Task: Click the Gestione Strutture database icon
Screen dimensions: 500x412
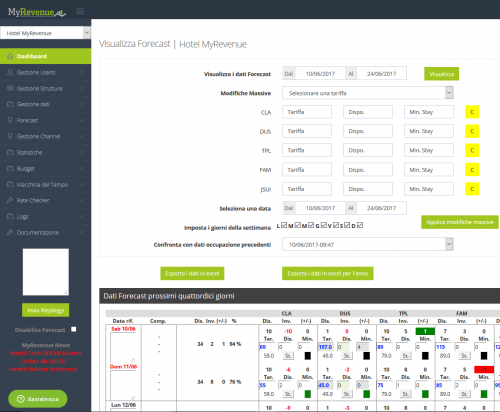Action: click(10, 88)
